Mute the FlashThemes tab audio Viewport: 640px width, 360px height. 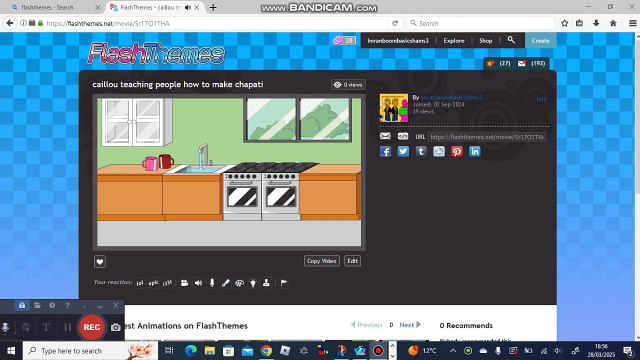(188, 7)
